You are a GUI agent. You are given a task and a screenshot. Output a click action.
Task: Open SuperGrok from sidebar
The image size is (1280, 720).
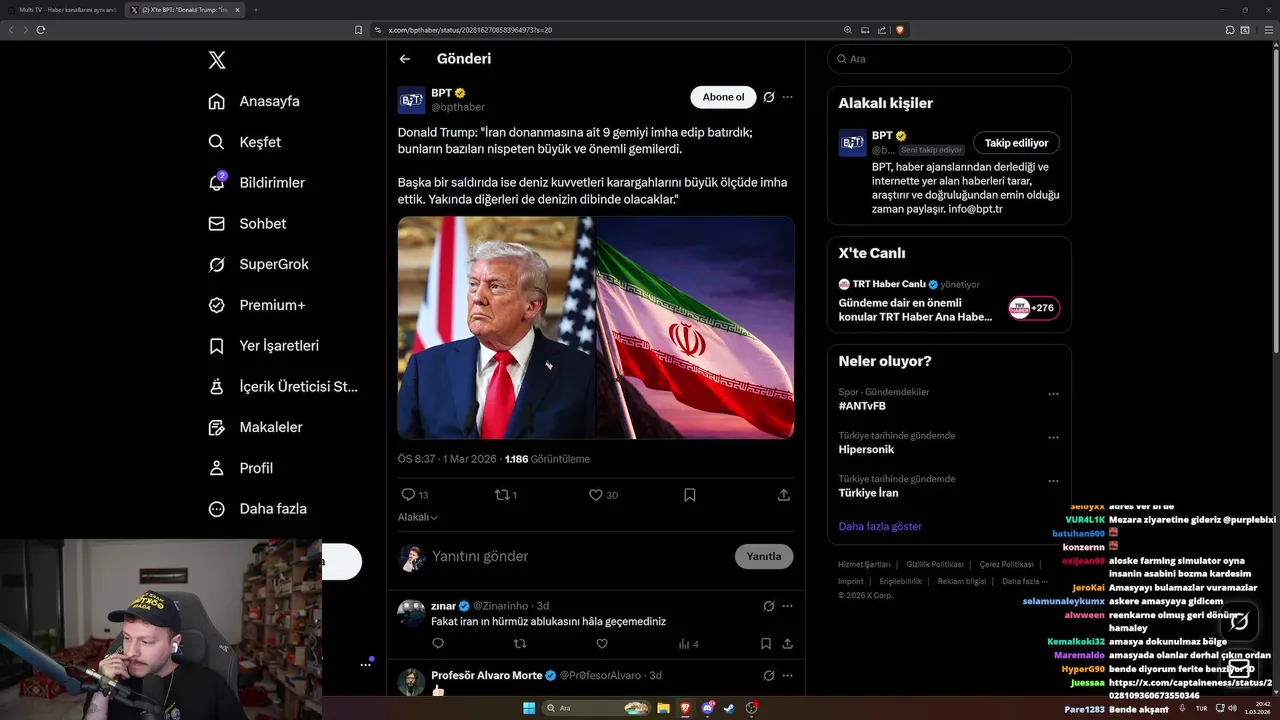click(258, 264)
